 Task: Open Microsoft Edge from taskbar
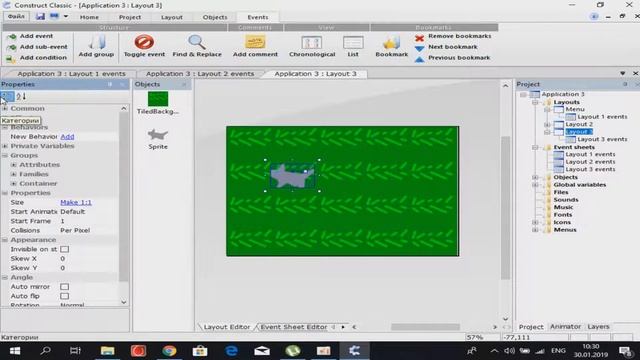click(231, 351)
